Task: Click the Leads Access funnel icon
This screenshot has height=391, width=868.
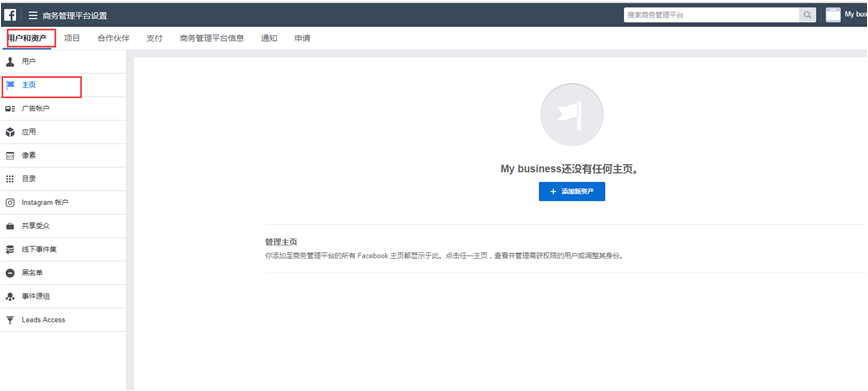Action: (x=10, y=320)
